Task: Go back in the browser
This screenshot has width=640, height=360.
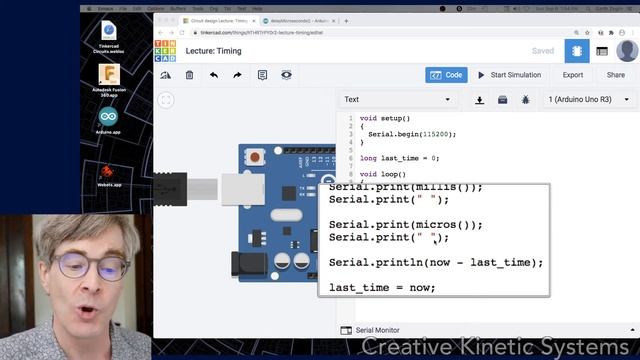Action: pyautogui.click(x=160, y=33)
